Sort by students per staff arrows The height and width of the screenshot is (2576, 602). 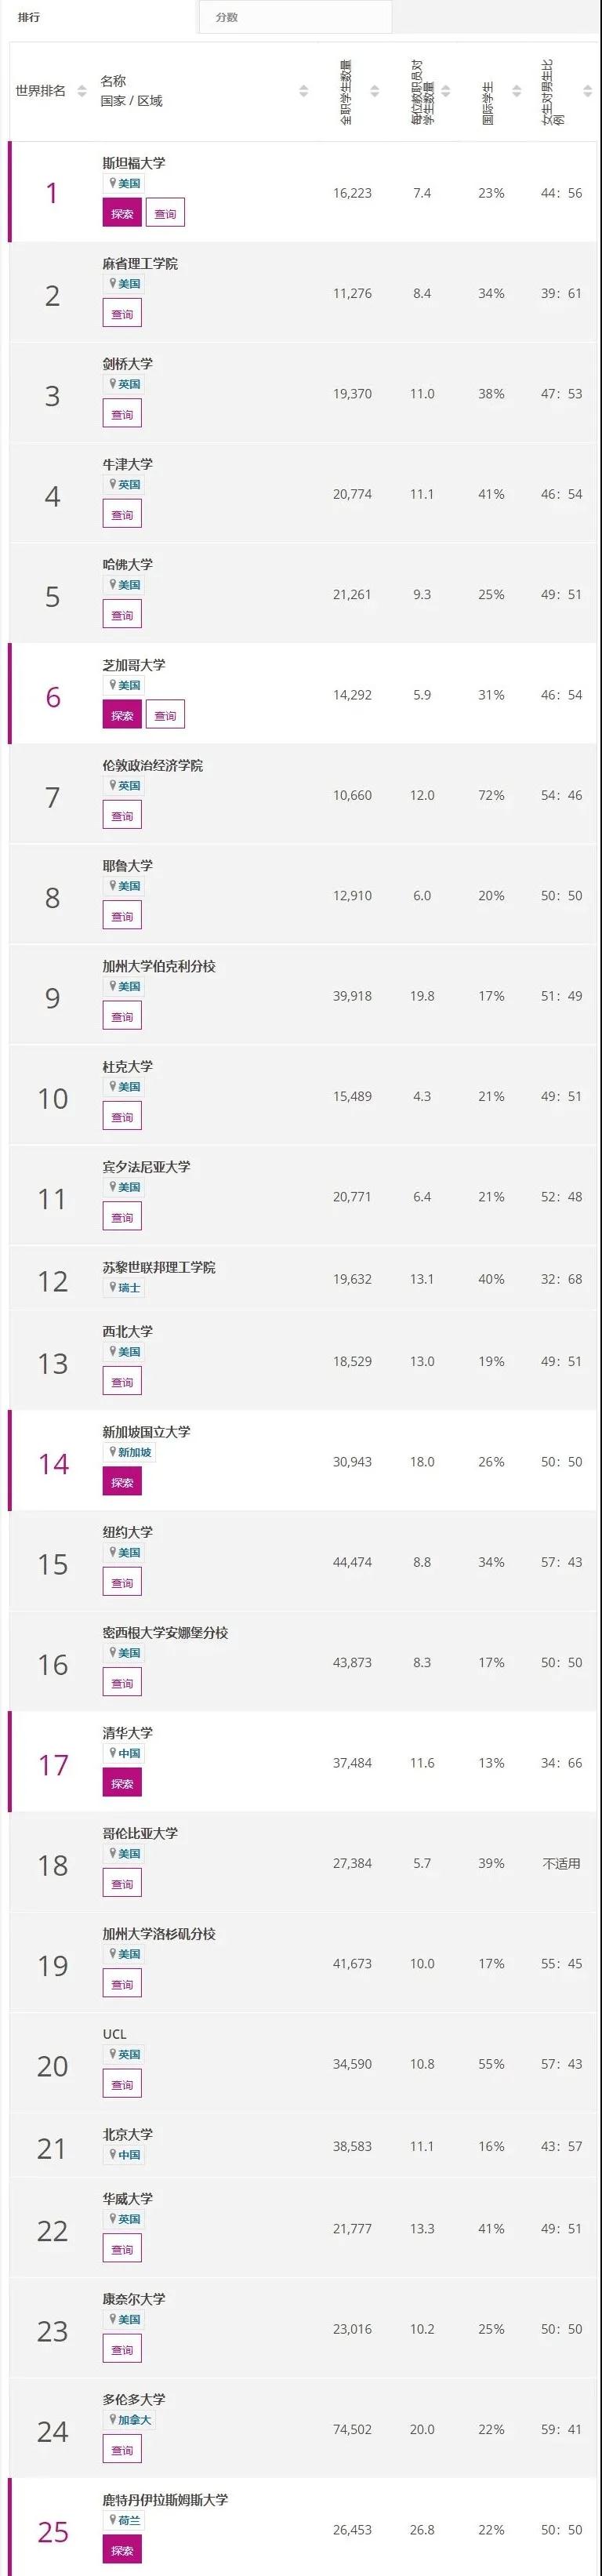[x=446, y=91]
